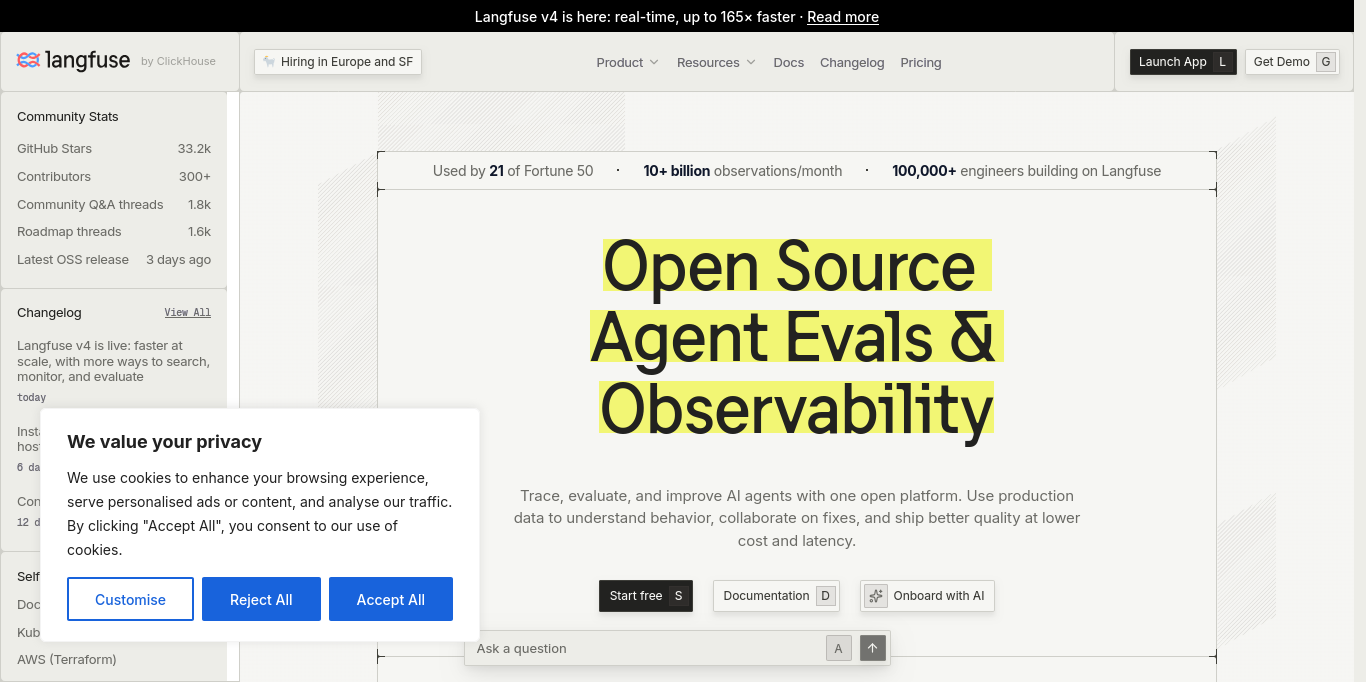The width and height of the screenshot is (1366, 682).
Task: Click '10+ billion observations/month' text
Action: click(743, 171)
